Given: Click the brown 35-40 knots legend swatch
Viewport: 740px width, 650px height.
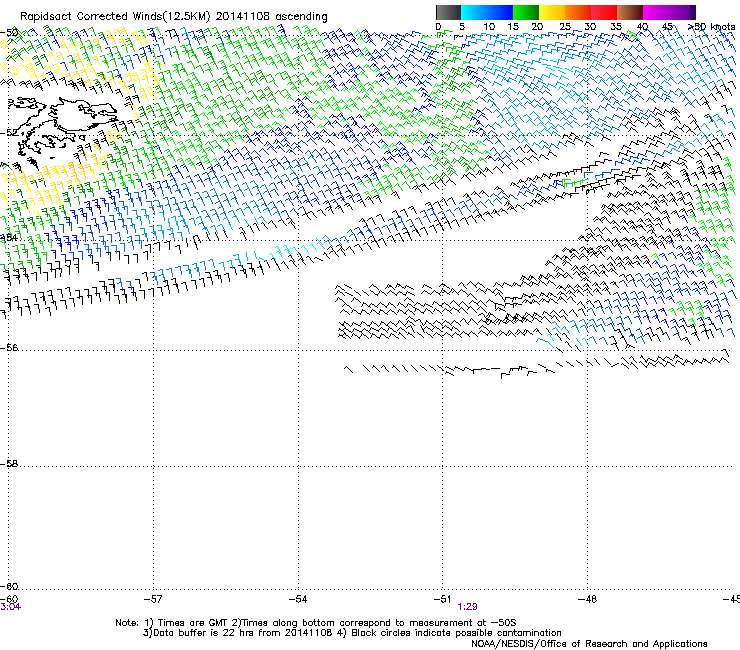Looking at the screenshot, I should (630, 12).
